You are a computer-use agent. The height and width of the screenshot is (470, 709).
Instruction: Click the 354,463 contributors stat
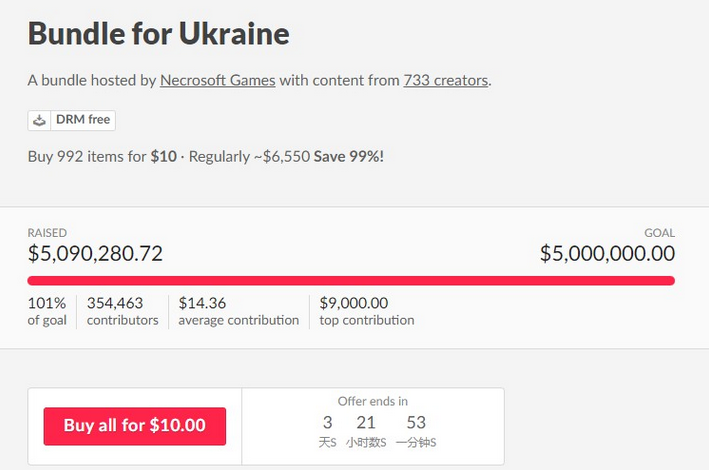123,311
